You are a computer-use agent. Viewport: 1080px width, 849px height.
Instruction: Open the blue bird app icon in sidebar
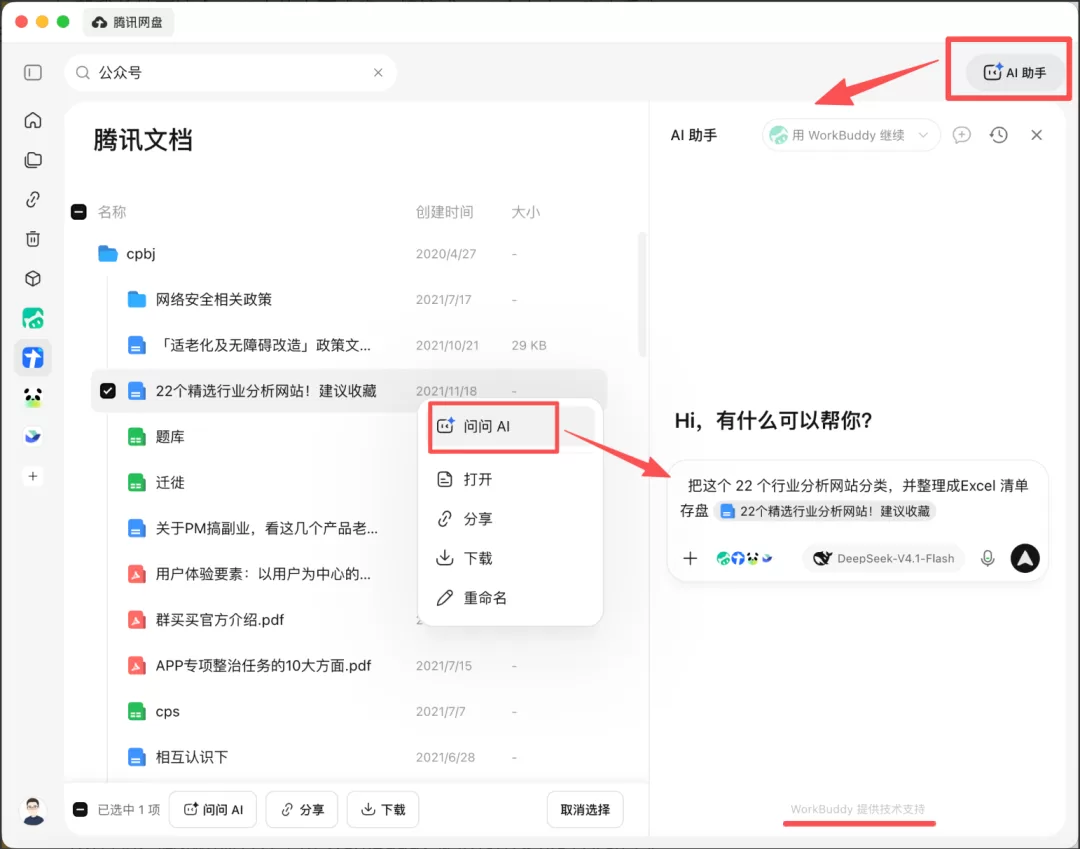[x=32, y=437]
